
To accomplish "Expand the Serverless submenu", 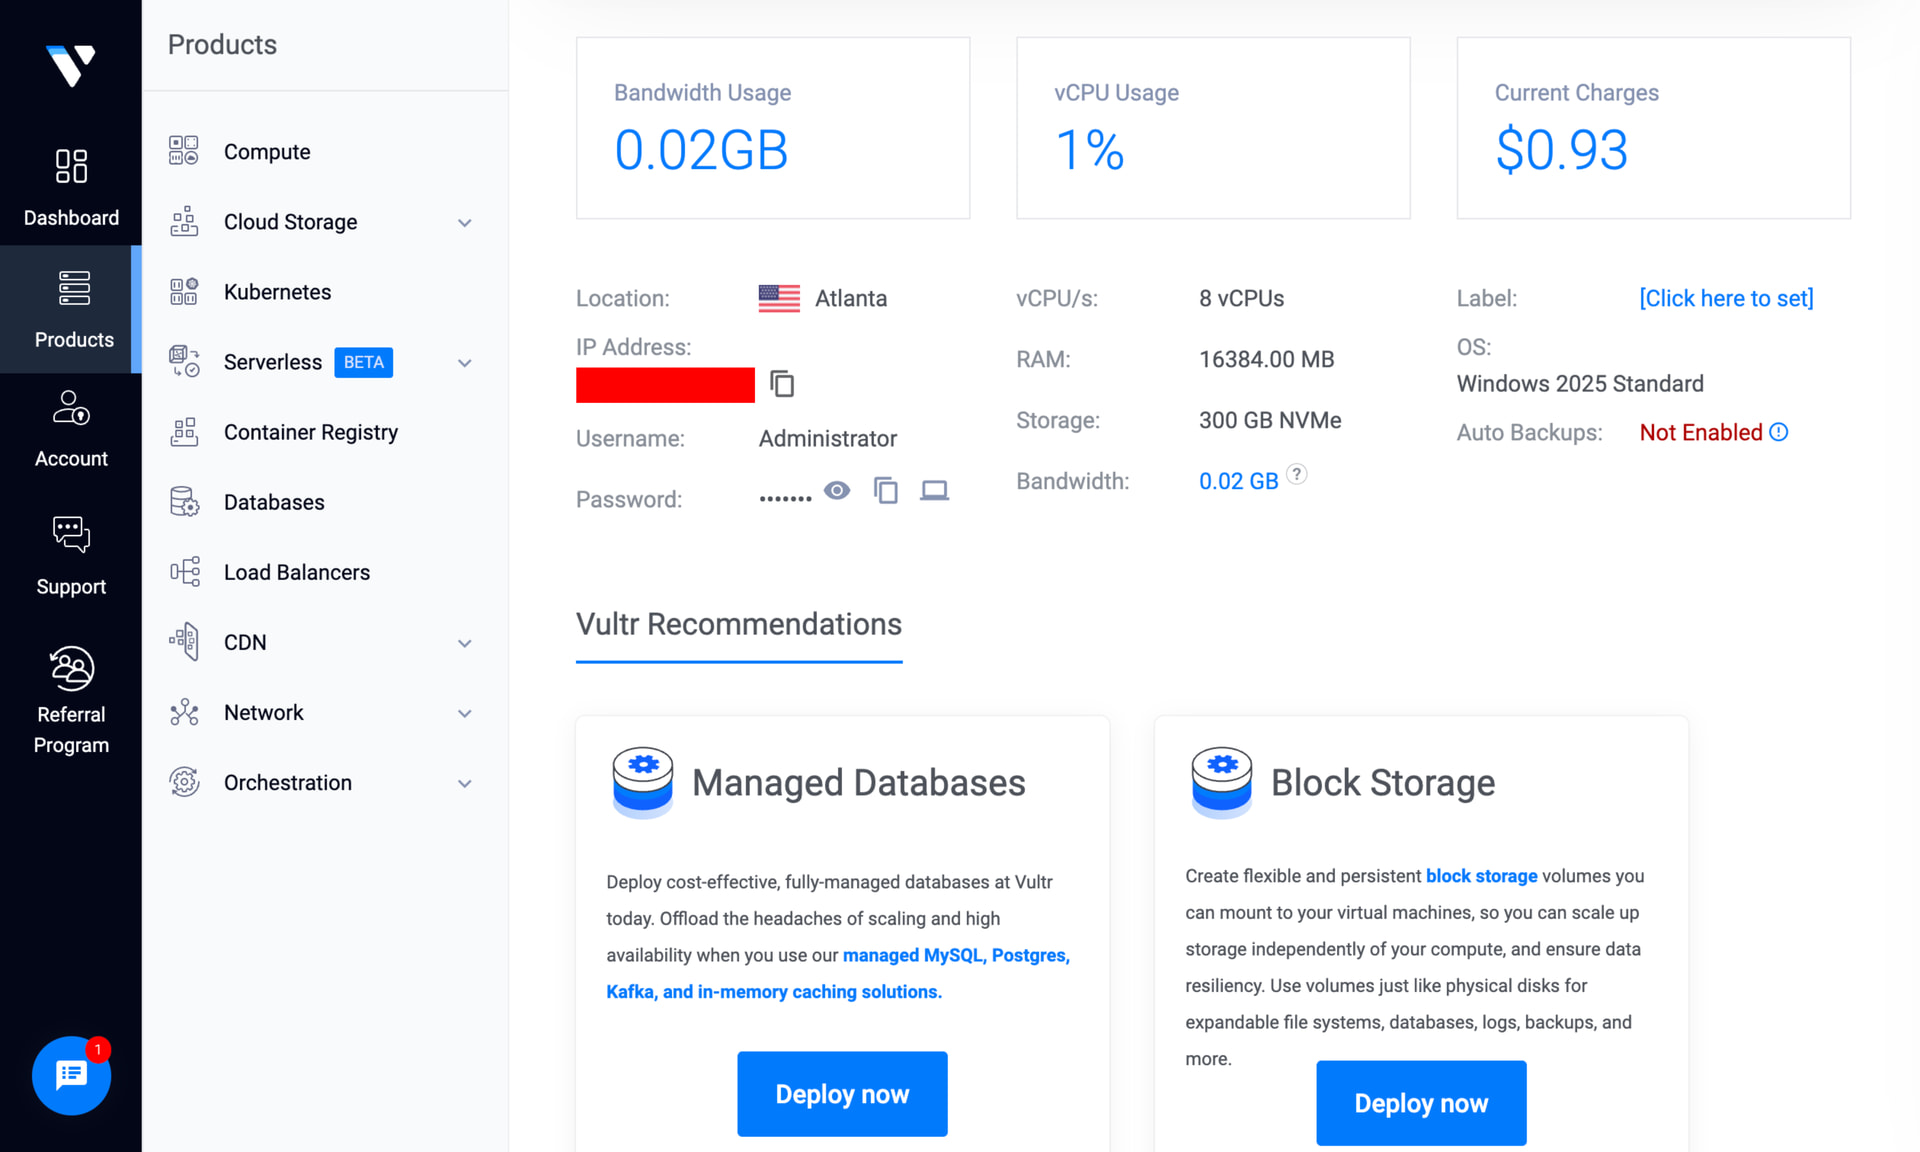I will [465, 362].
